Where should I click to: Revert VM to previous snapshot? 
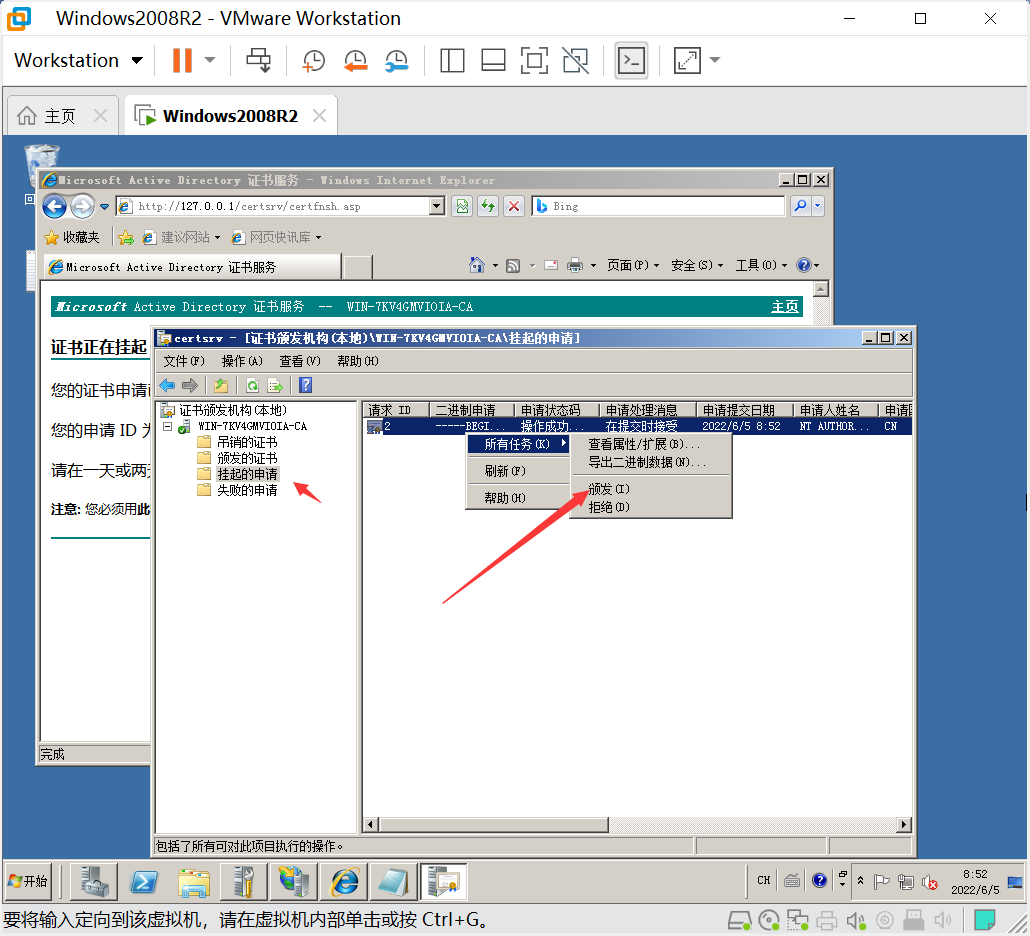coord(355,60)
